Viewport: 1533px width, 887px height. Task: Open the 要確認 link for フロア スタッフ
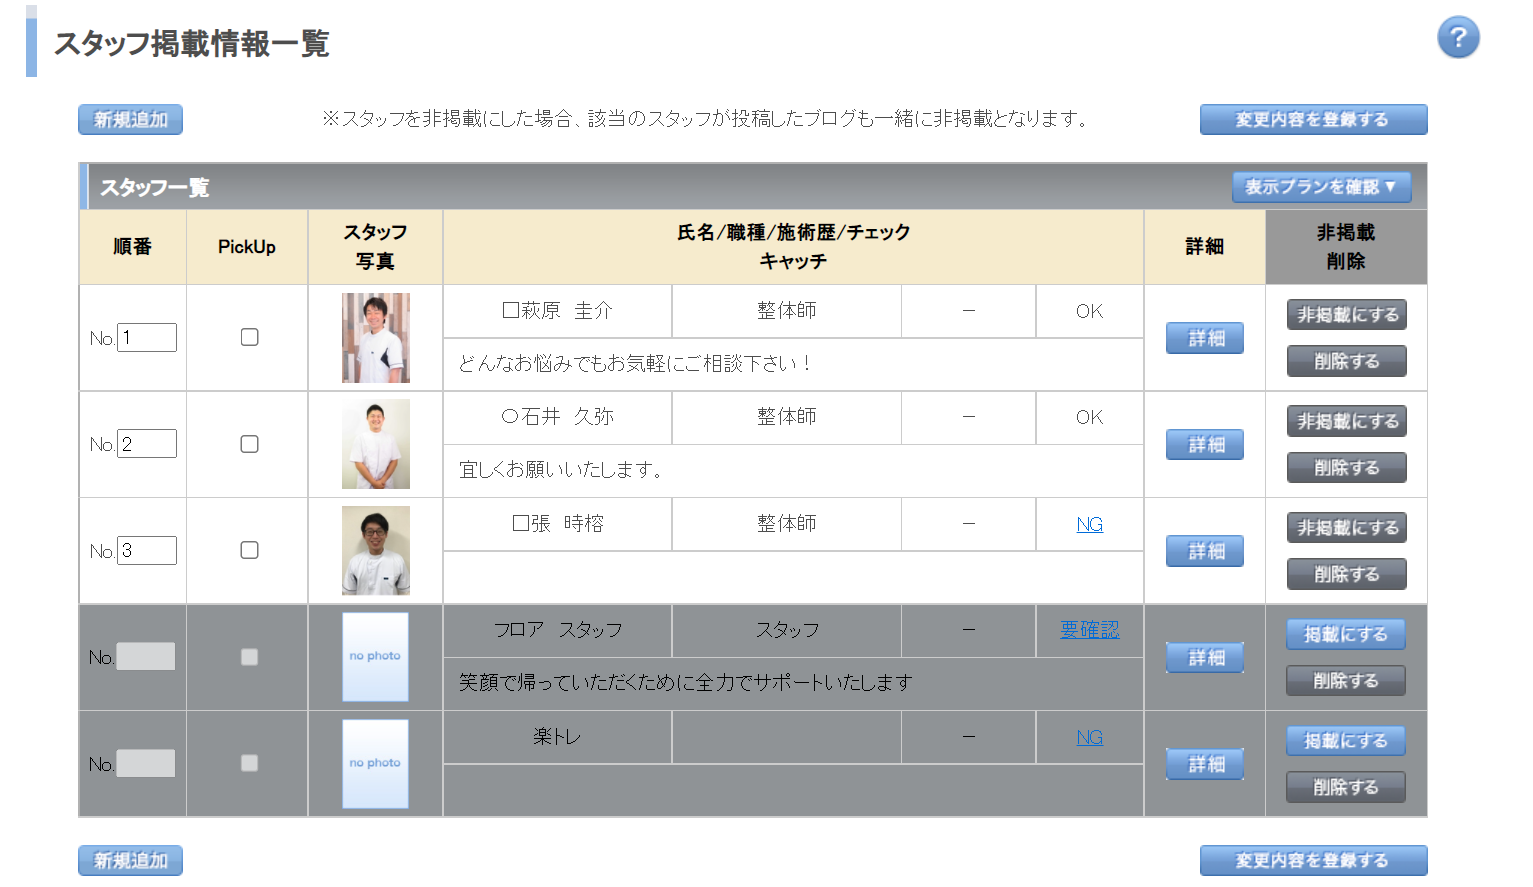(1089, 630)
